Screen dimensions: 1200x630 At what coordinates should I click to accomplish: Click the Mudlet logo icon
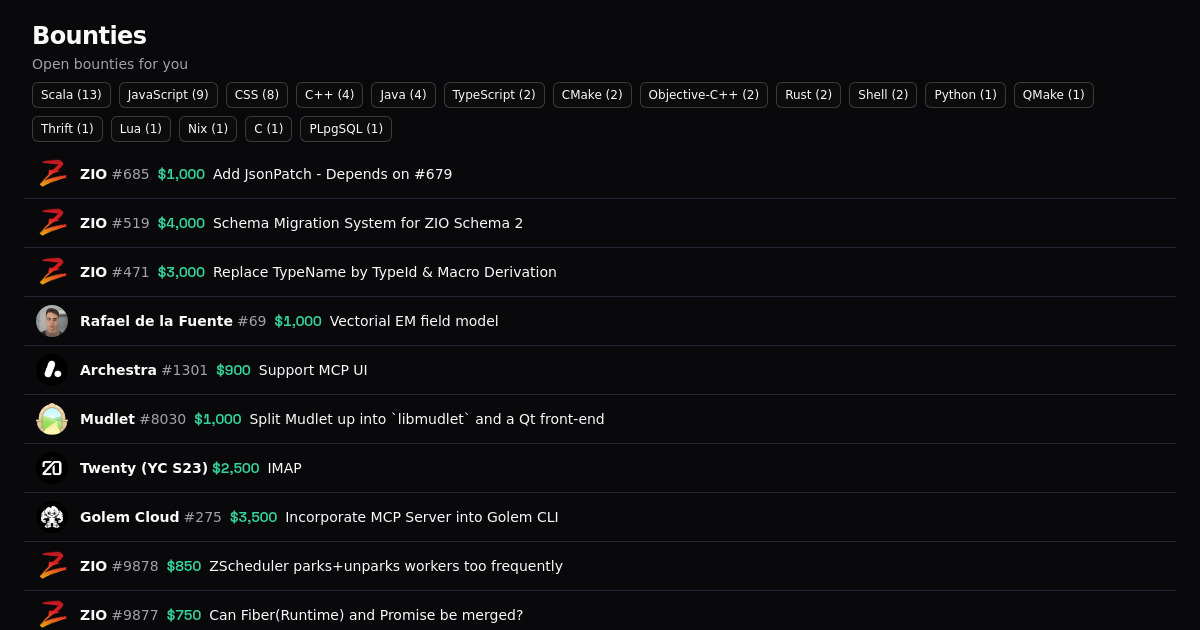click(52, 419)
